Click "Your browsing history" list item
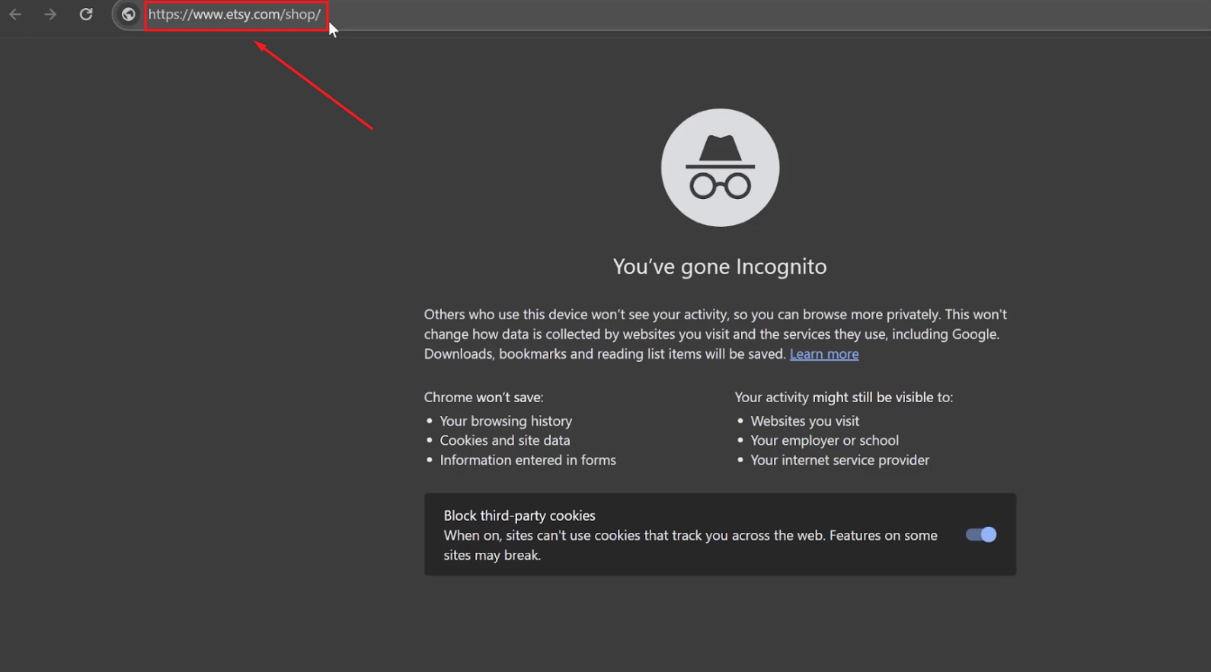 pyautogui.click(x=506, y=421)
